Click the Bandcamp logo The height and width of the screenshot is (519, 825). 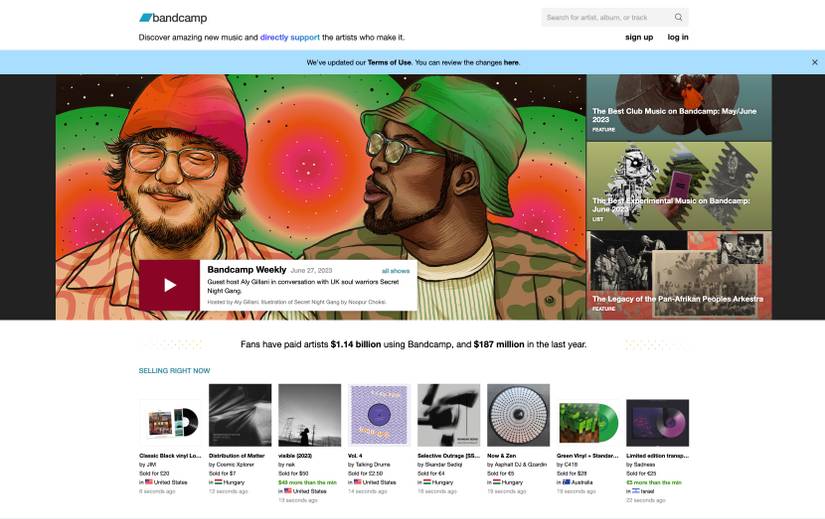[173, 18]
